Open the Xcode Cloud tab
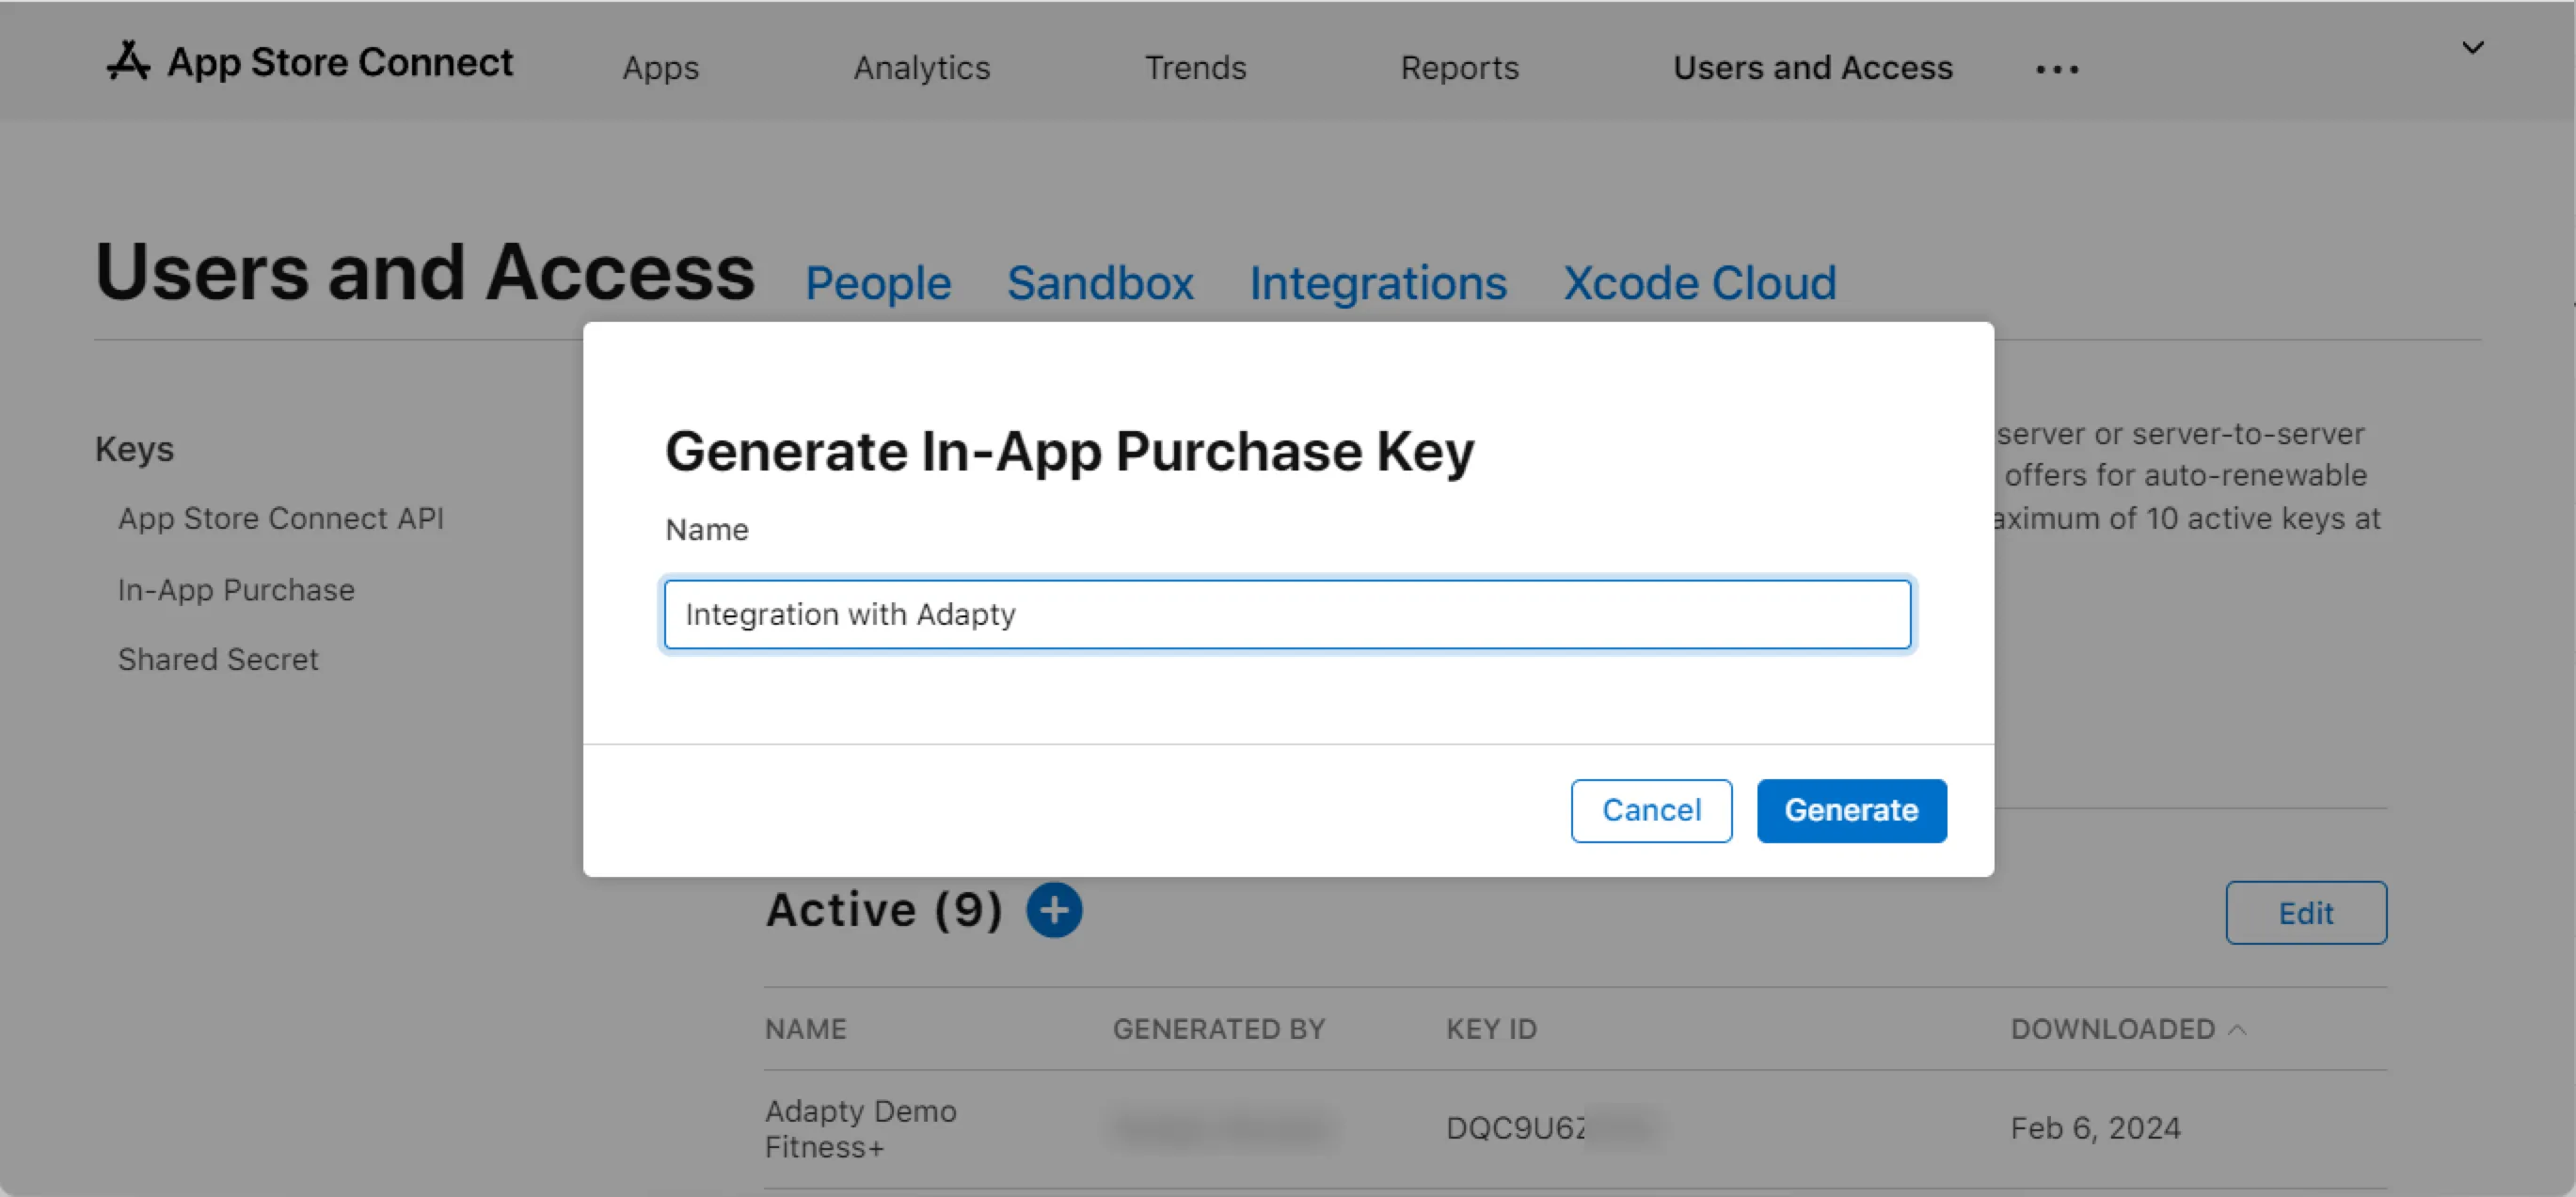The height and width of the screenshot is (1197, 2576). (x=1699, y=283)
